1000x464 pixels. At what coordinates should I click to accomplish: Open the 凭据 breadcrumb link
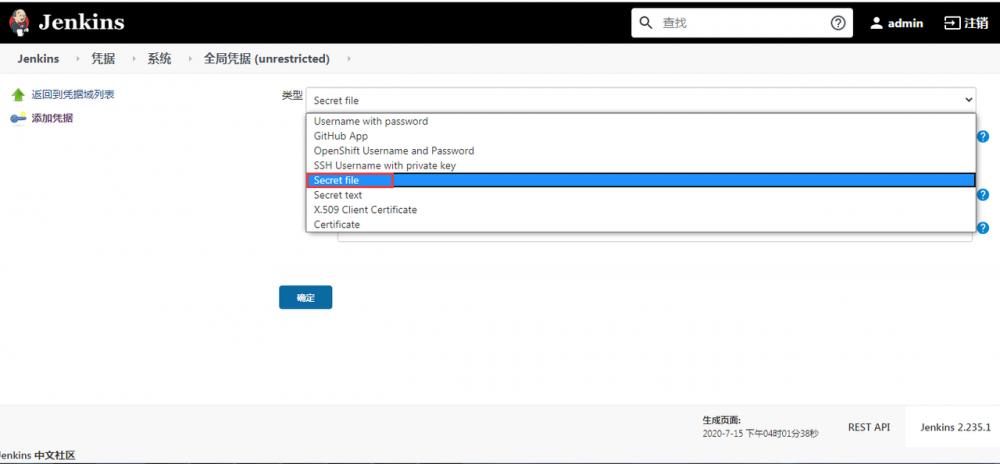pyautogui.click(x=103, y=59)
